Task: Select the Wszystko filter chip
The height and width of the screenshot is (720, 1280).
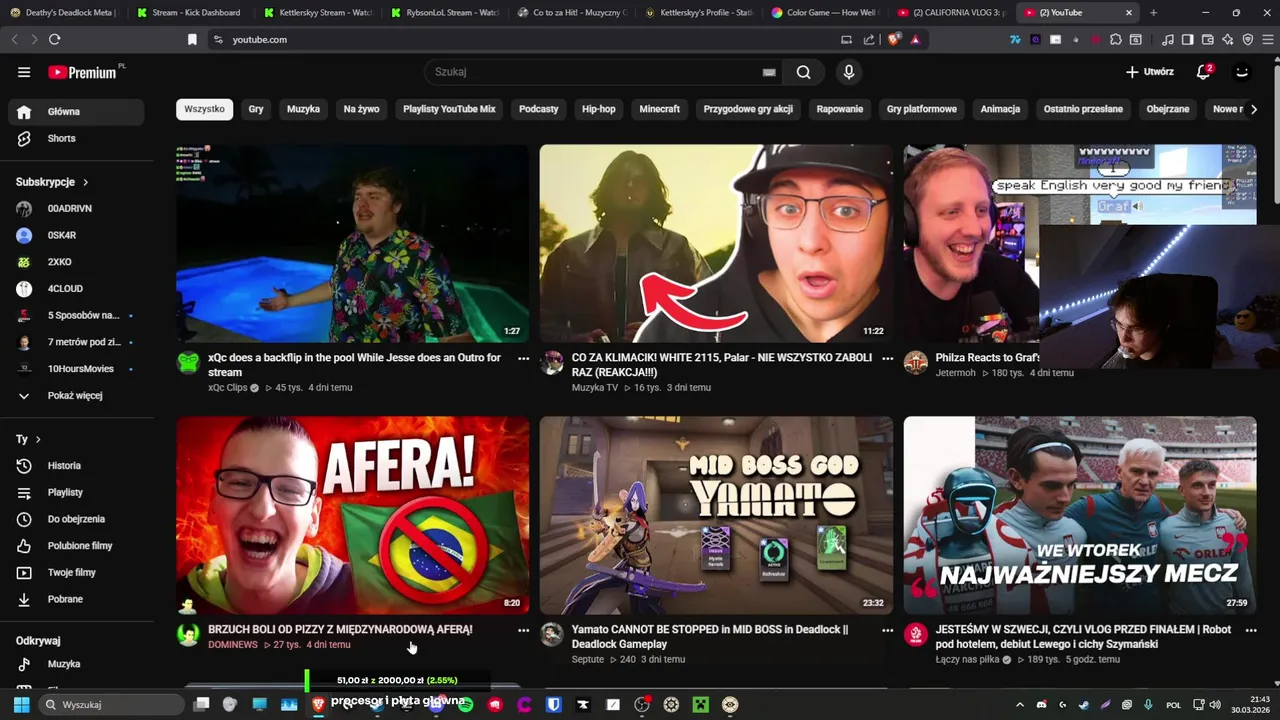Action: (205, 109)
